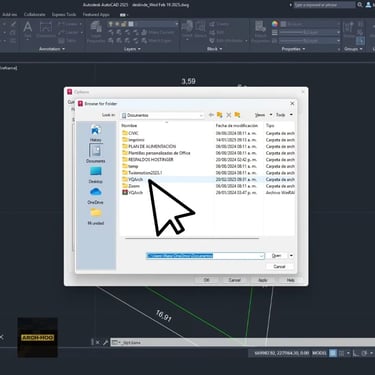Switch to the Featured Apps ribbon tab
375x375 pixels.
[96, 15]
